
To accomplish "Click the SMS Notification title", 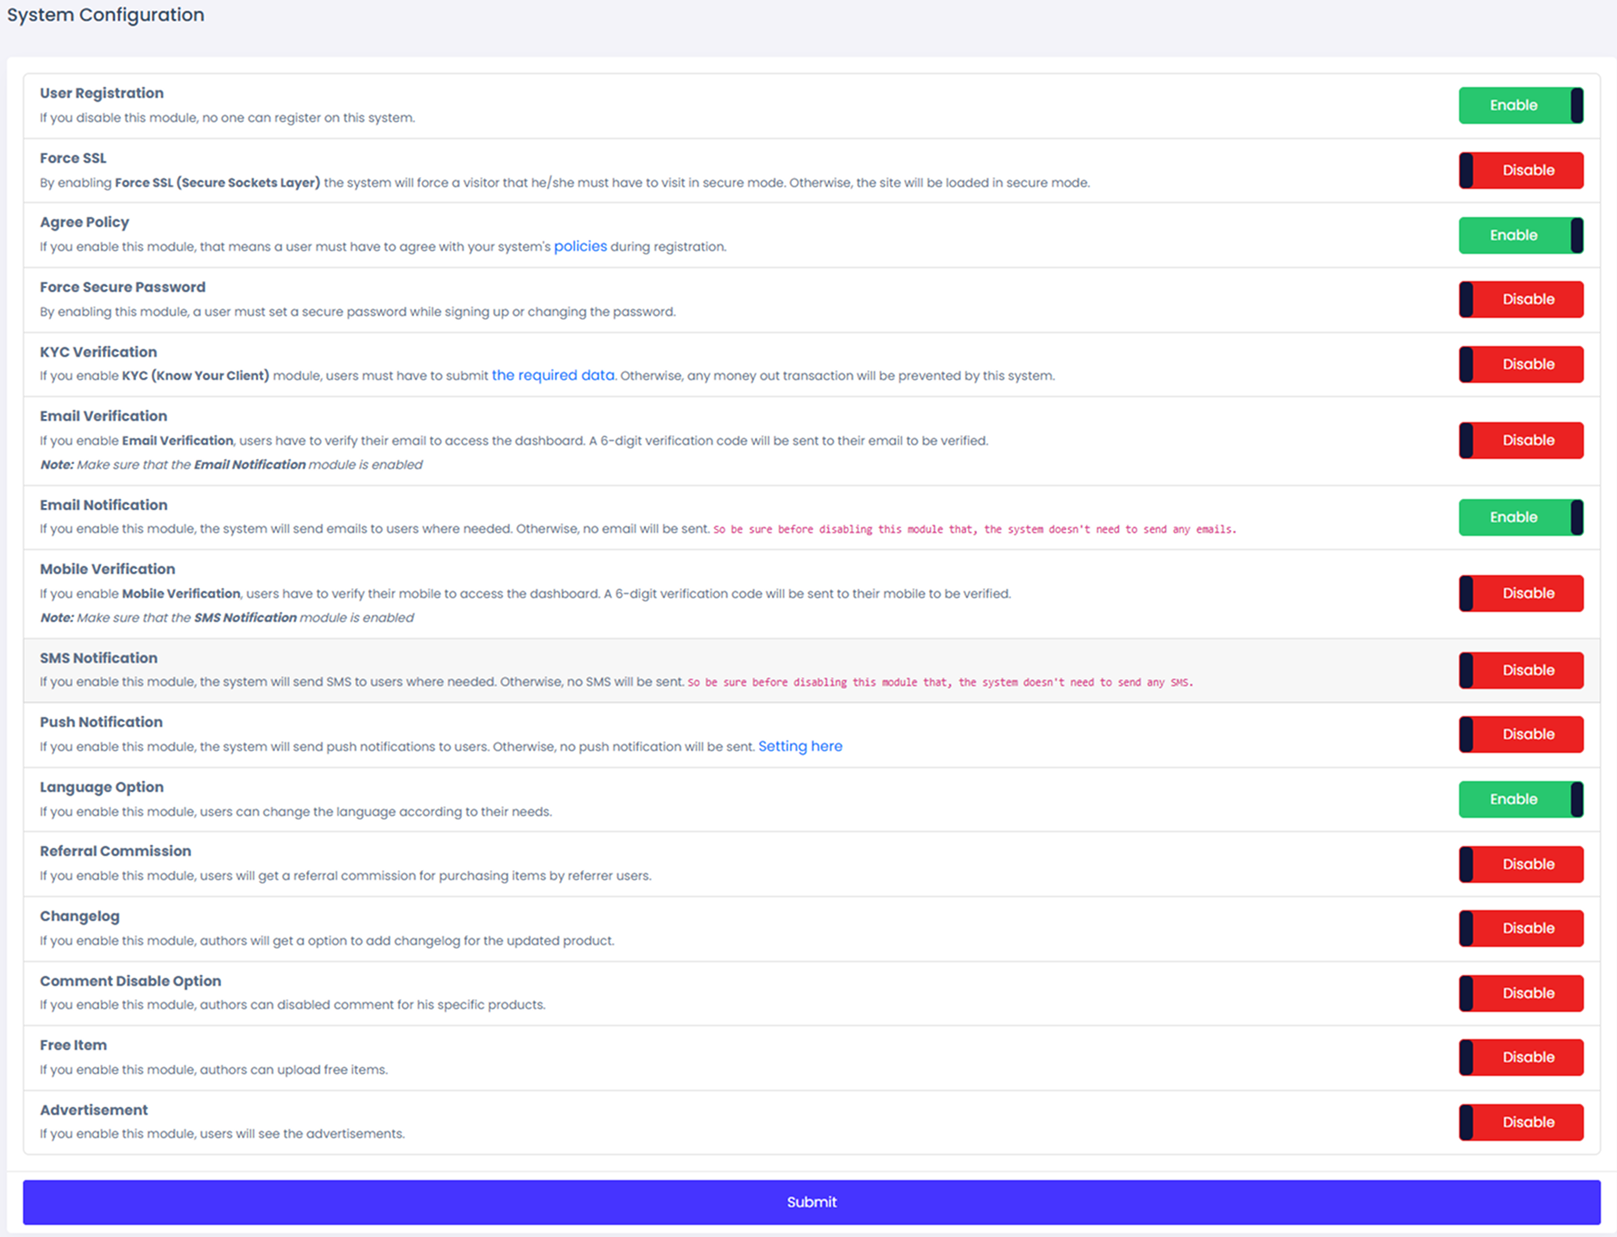I will pos(98,658).
